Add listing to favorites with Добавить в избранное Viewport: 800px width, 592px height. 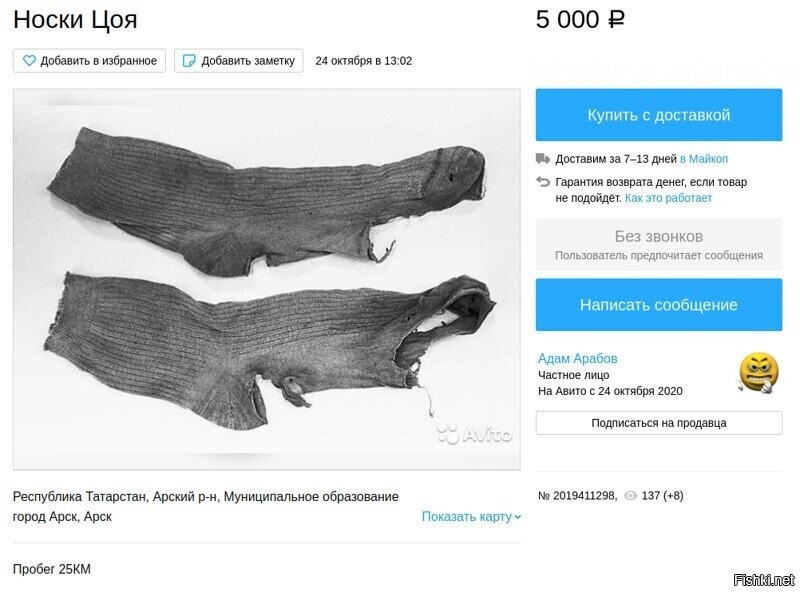pyautogui.click(x=89, y=61)
